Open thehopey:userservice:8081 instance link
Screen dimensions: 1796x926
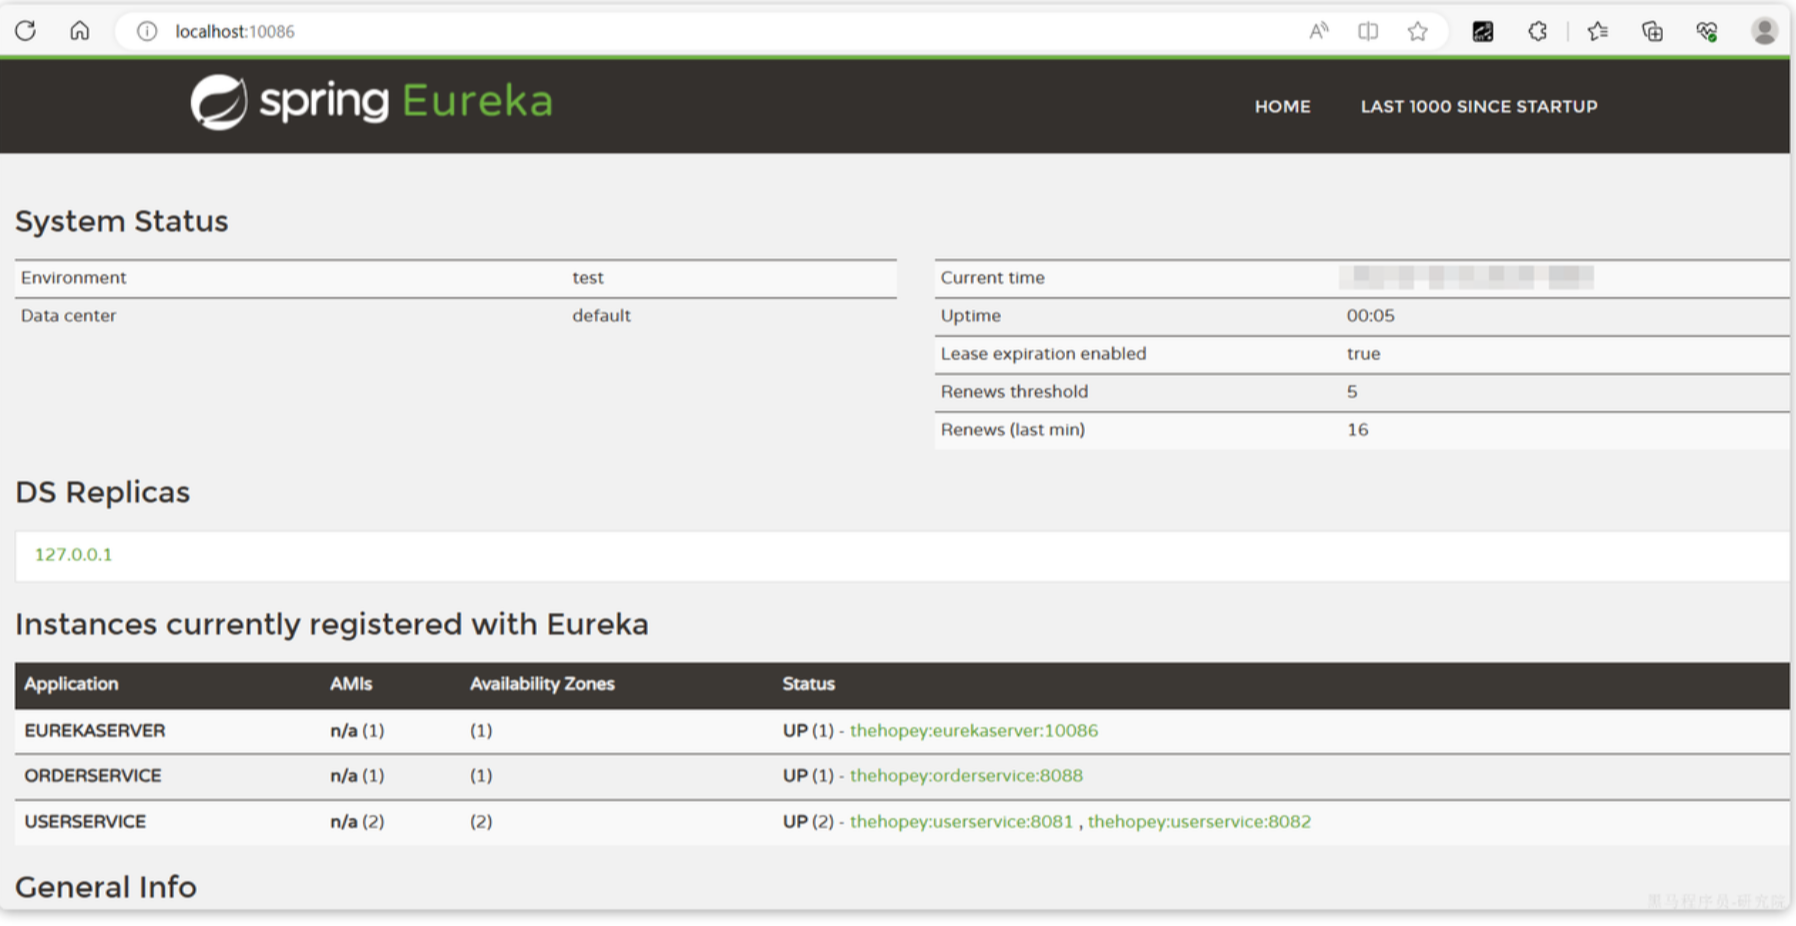961,821
